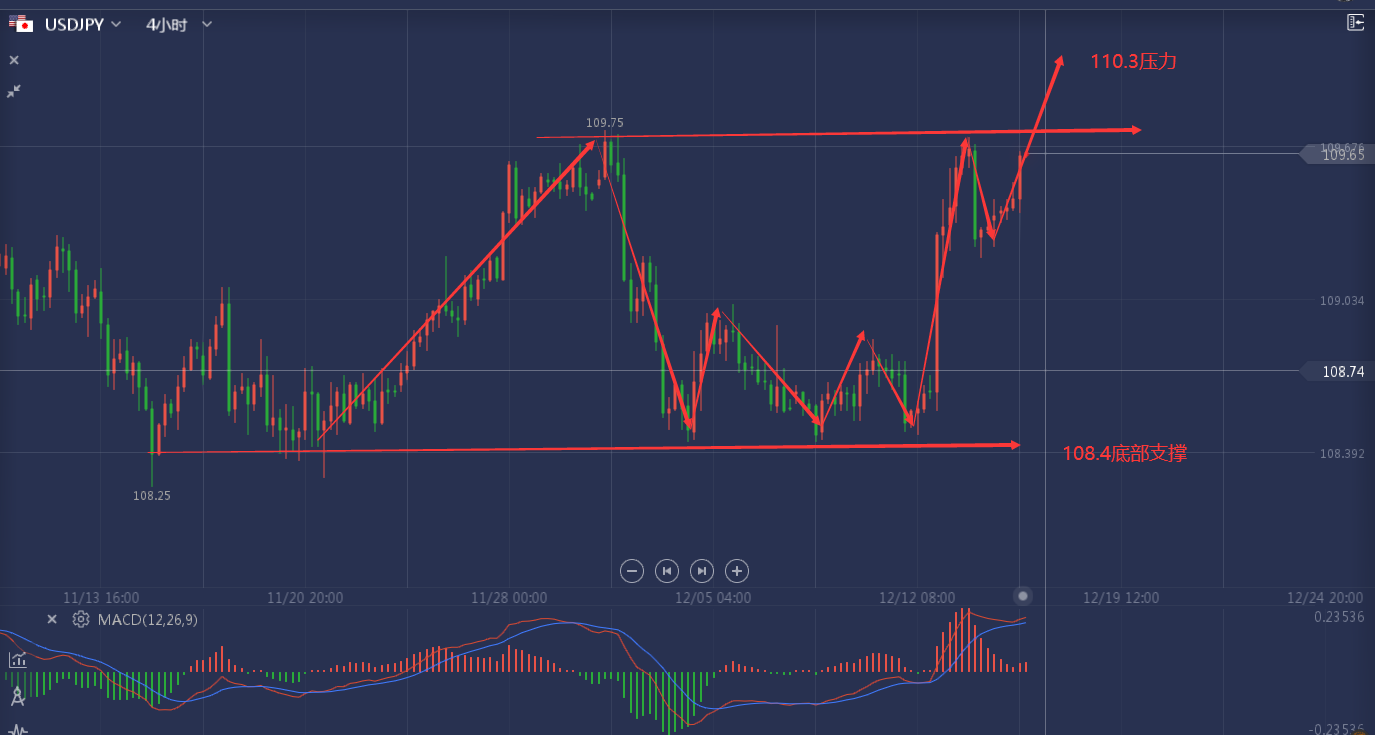Zoom out the chart with minus button
Image resolution: width=1375 pixels, height=735 pixels.
coord(631,571)
